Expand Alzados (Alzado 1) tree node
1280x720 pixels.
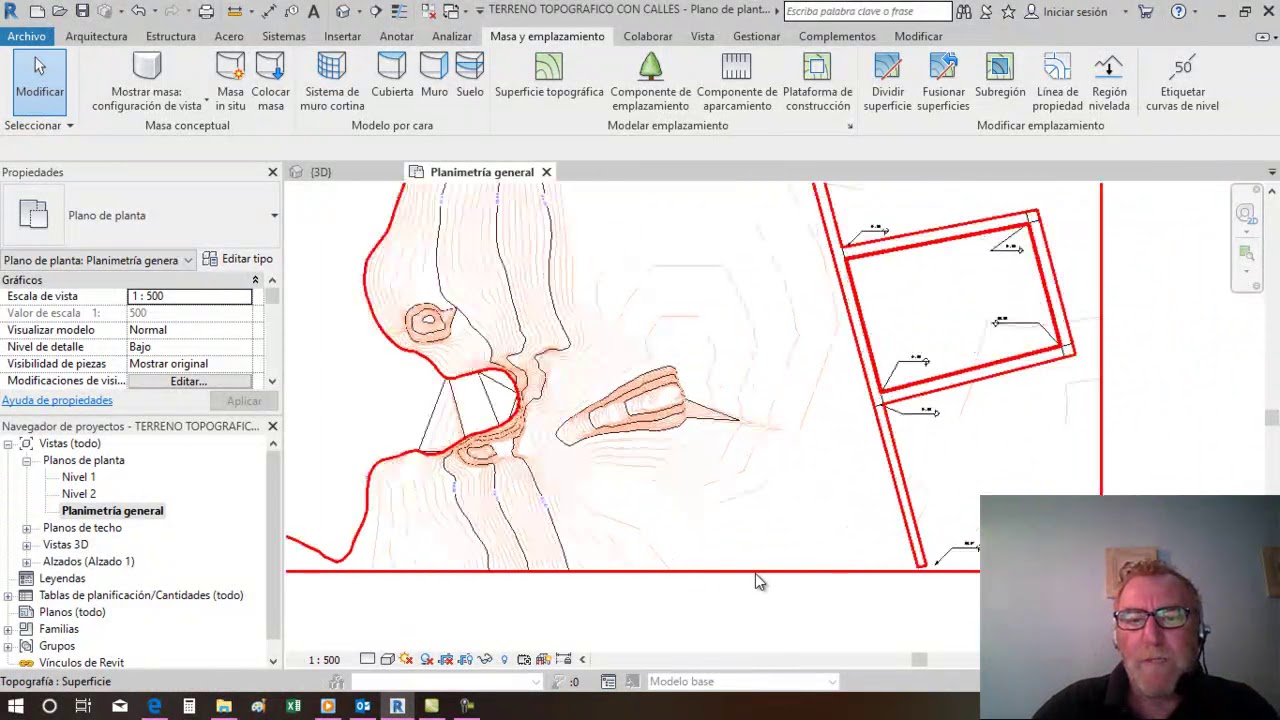click(27, 562)
